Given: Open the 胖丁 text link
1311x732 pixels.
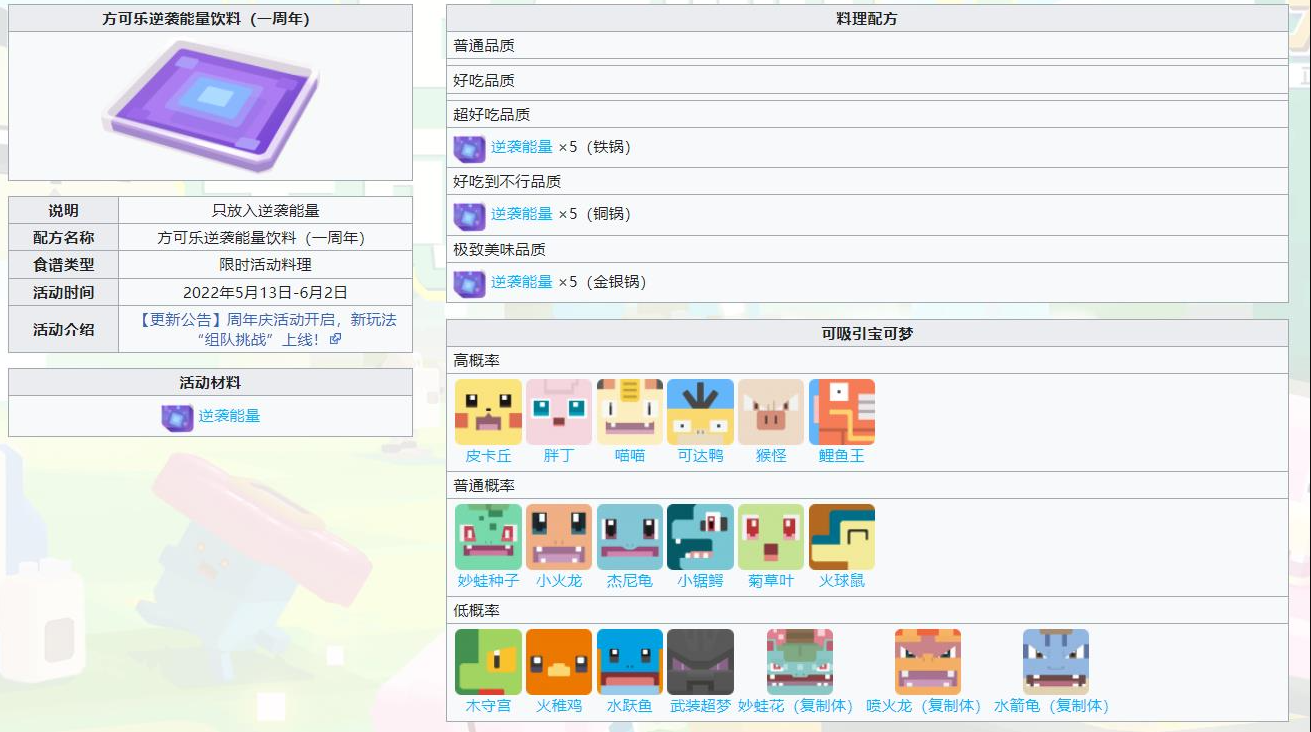Looking at the screenshot, I should [x=559, y=456].
